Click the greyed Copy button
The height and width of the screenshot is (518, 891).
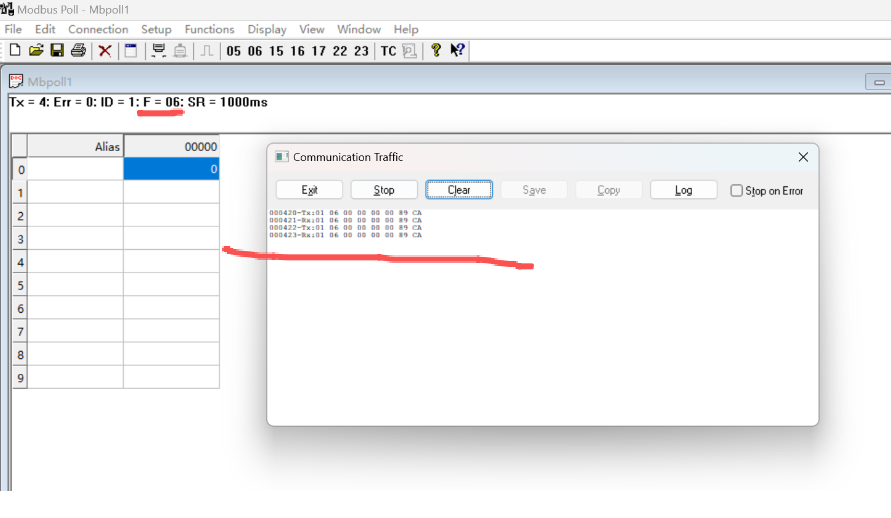pos(609,190)
